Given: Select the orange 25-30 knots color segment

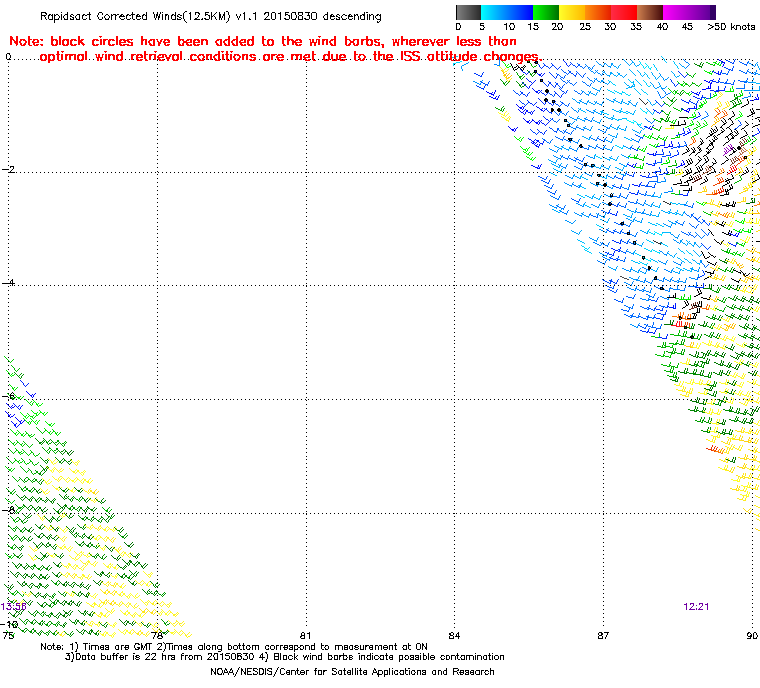Looking at the screenshot, I should pos(598,12).
